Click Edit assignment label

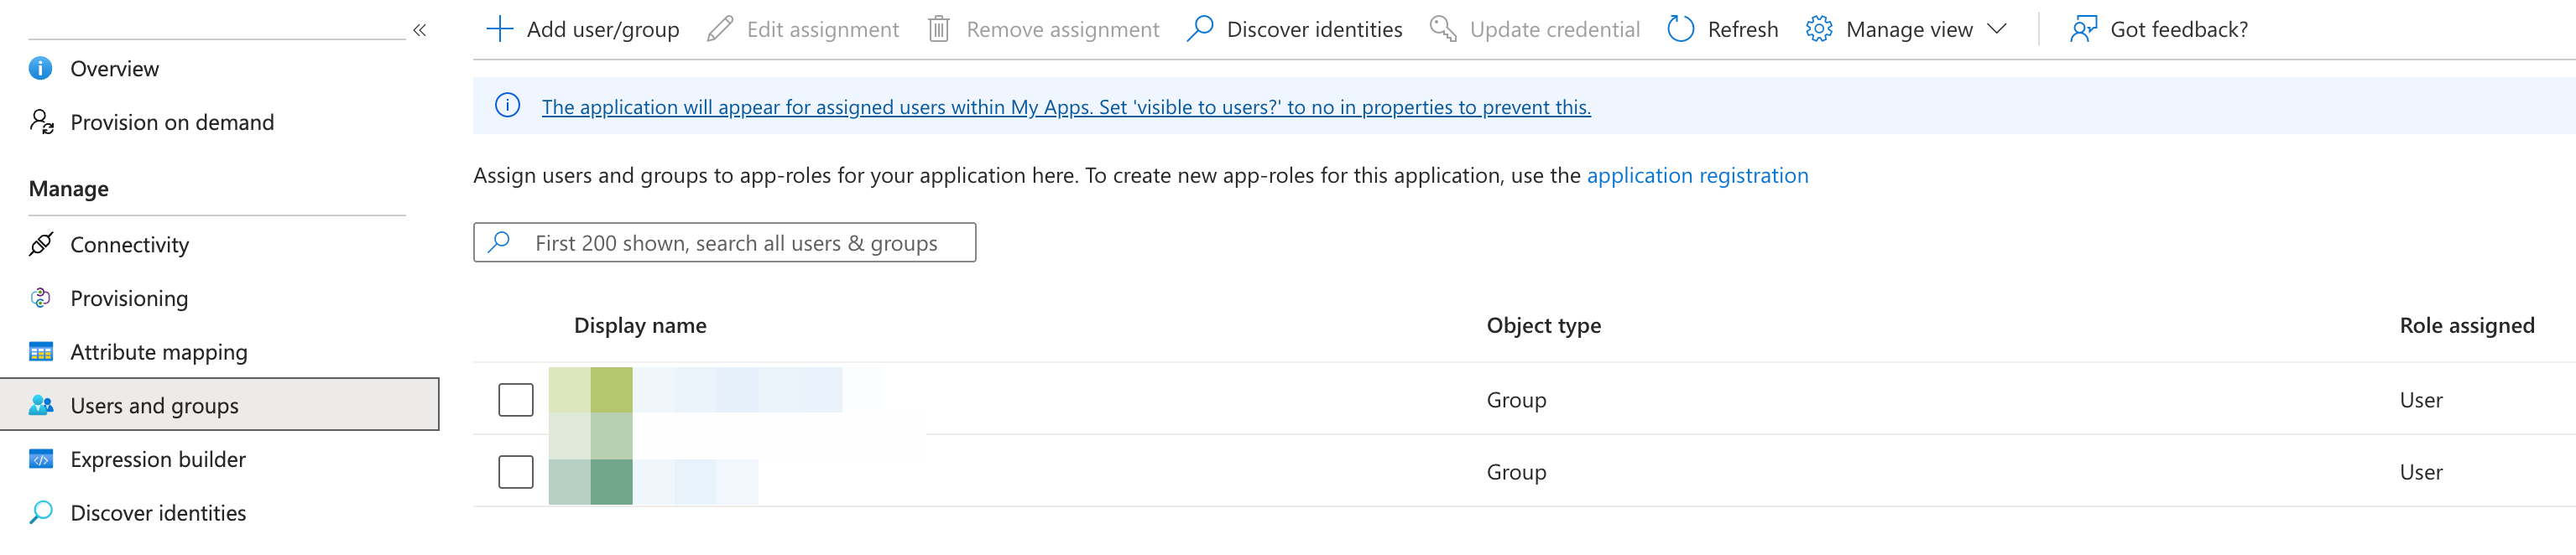pyautogui.click(x=823, y=30)
